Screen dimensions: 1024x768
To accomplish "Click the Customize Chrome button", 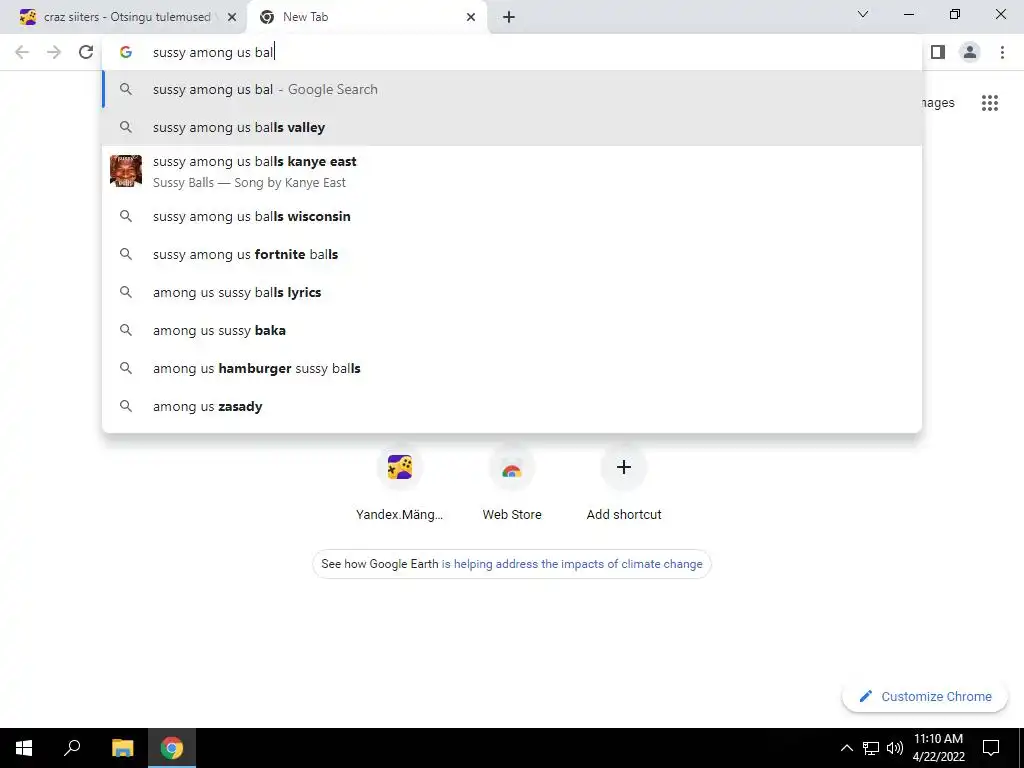I will pos(926,696).
